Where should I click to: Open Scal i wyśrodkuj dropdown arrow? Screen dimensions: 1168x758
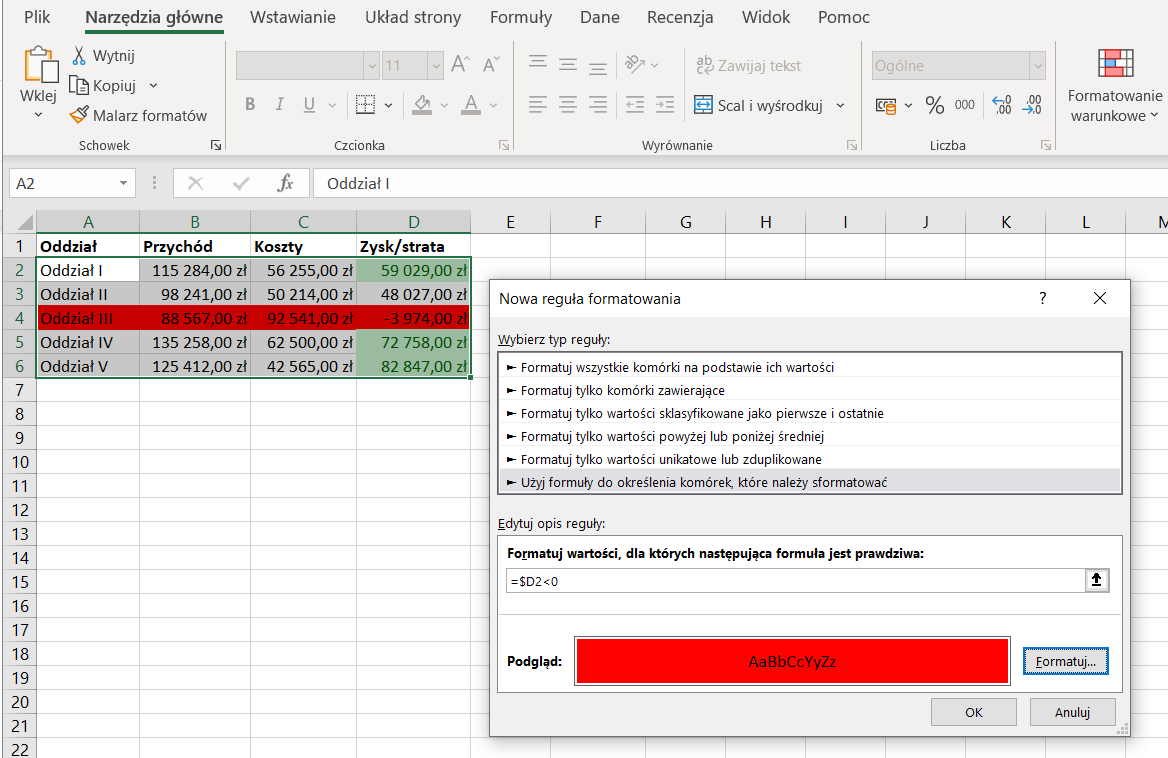[840, 105]
